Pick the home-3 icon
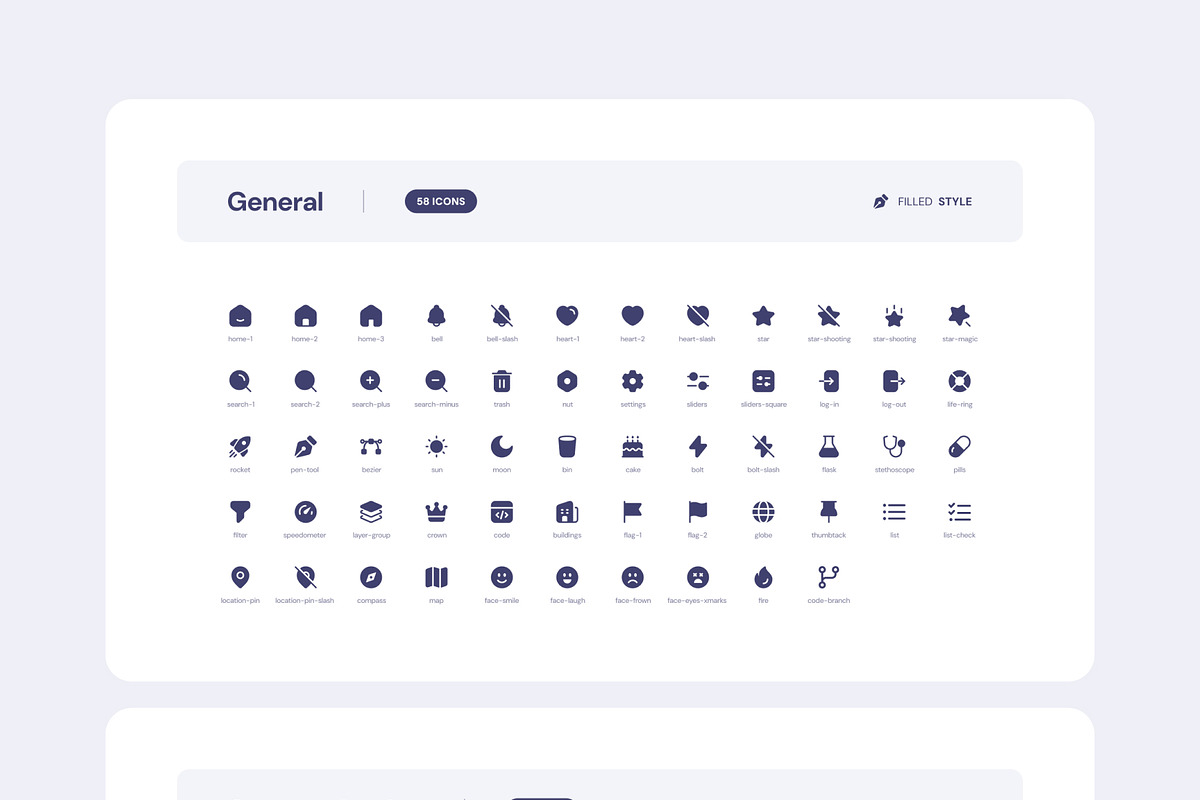Image resolution: width=1200 pixels, height=800 pixels. 371,316
